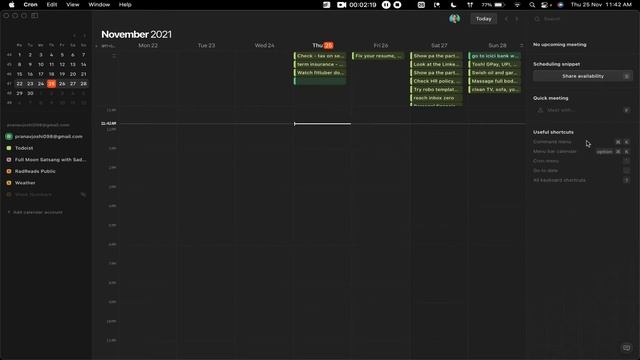Click the Quick meeting start icon

point(627,110)
